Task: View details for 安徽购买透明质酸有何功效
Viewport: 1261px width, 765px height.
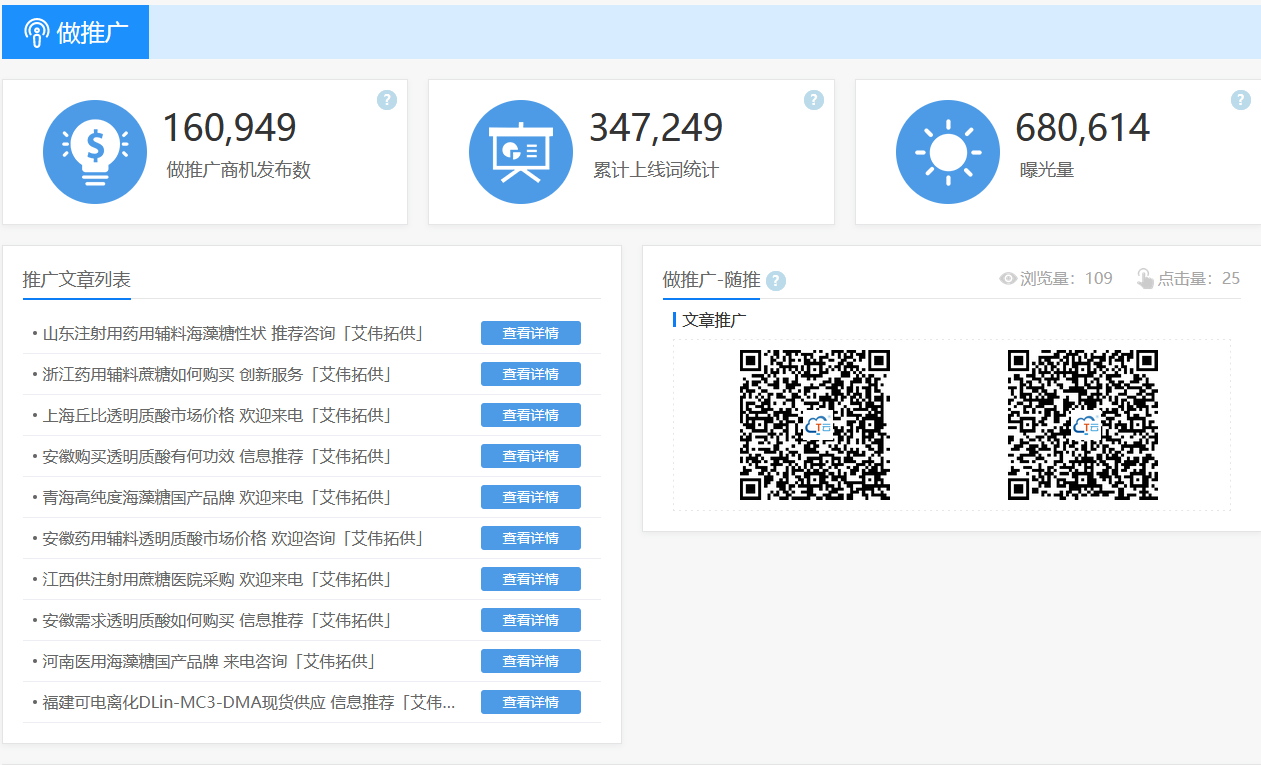Action: [531, 456]
